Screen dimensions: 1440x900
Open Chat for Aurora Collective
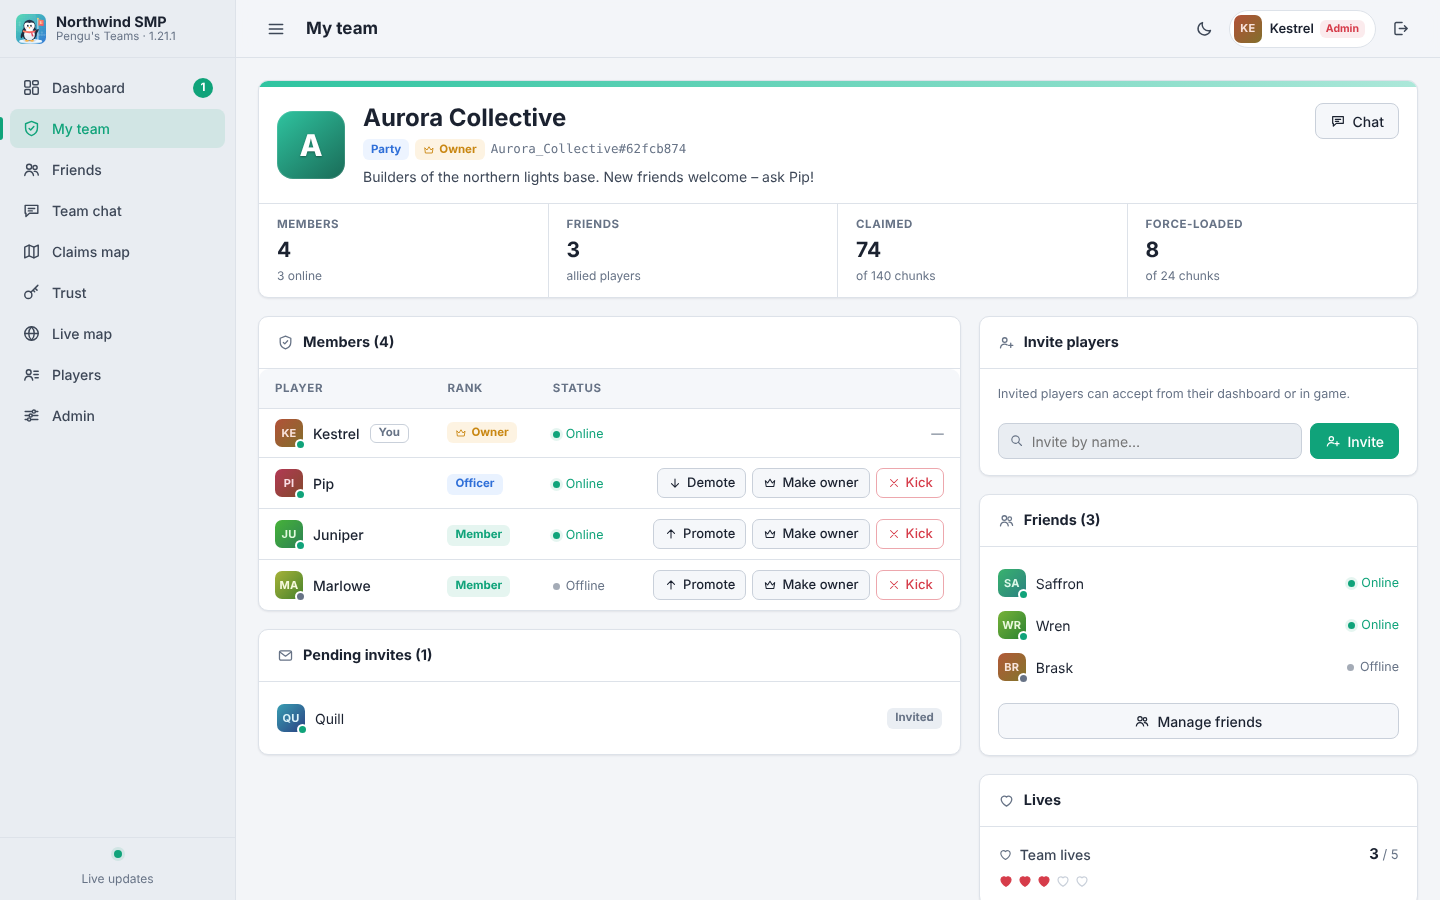pos(1357,122)
